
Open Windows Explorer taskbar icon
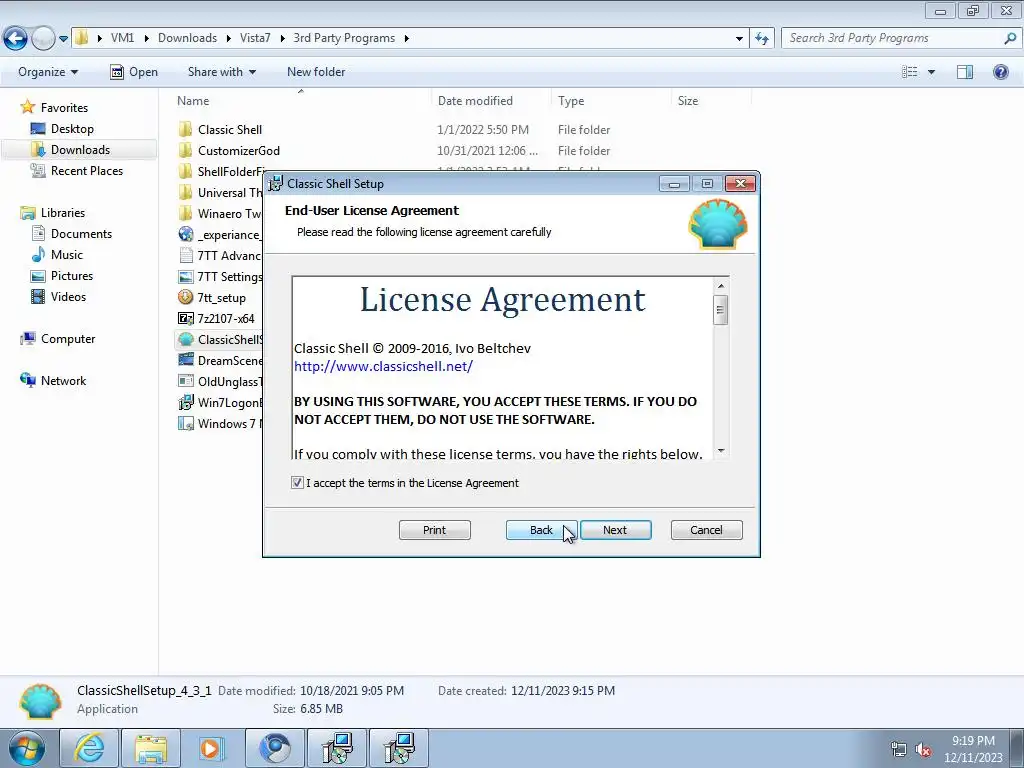point(151,748)
